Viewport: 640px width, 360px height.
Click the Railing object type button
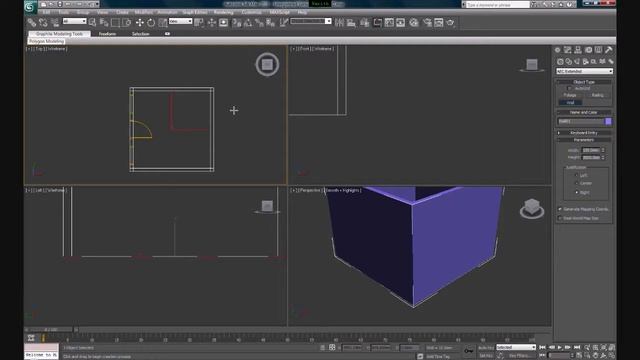tap(598, 95)
